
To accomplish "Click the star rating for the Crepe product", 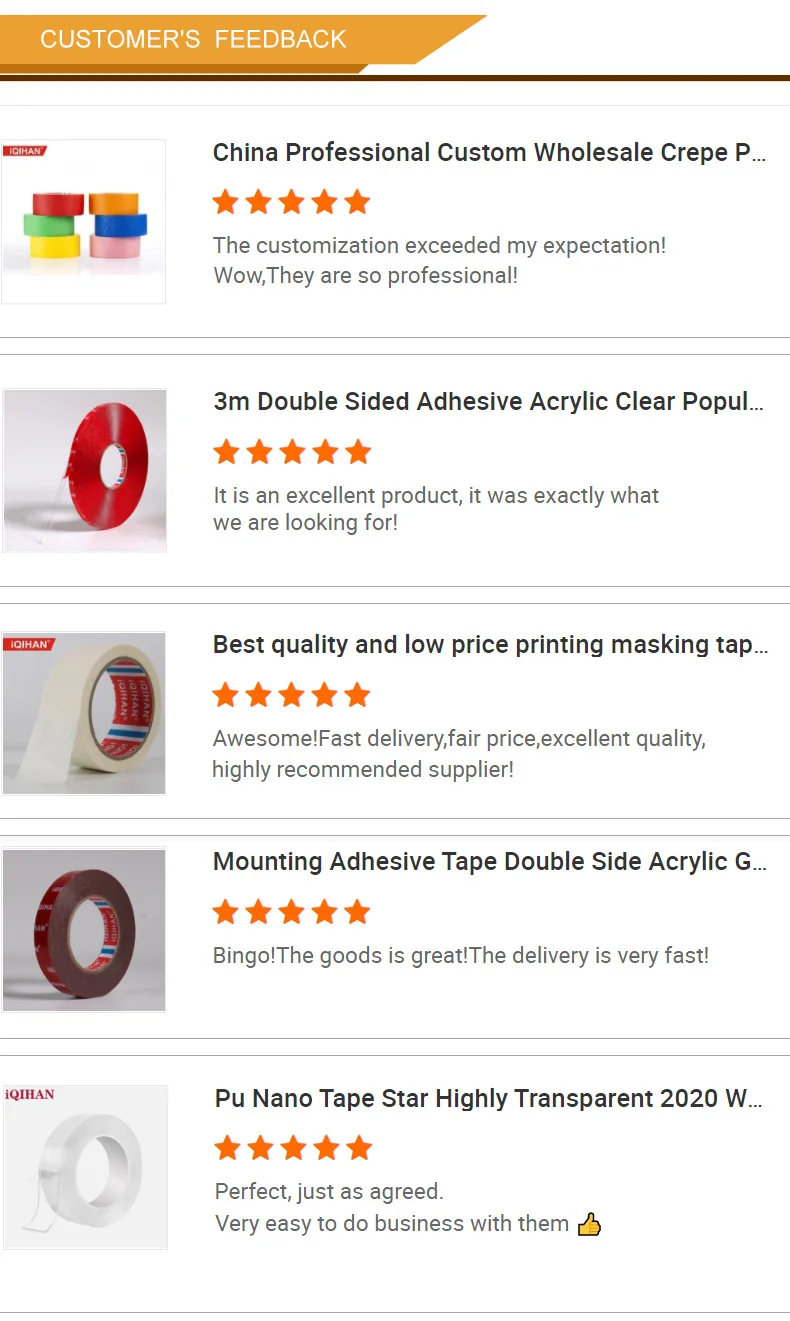I will (x=291, y=203).
